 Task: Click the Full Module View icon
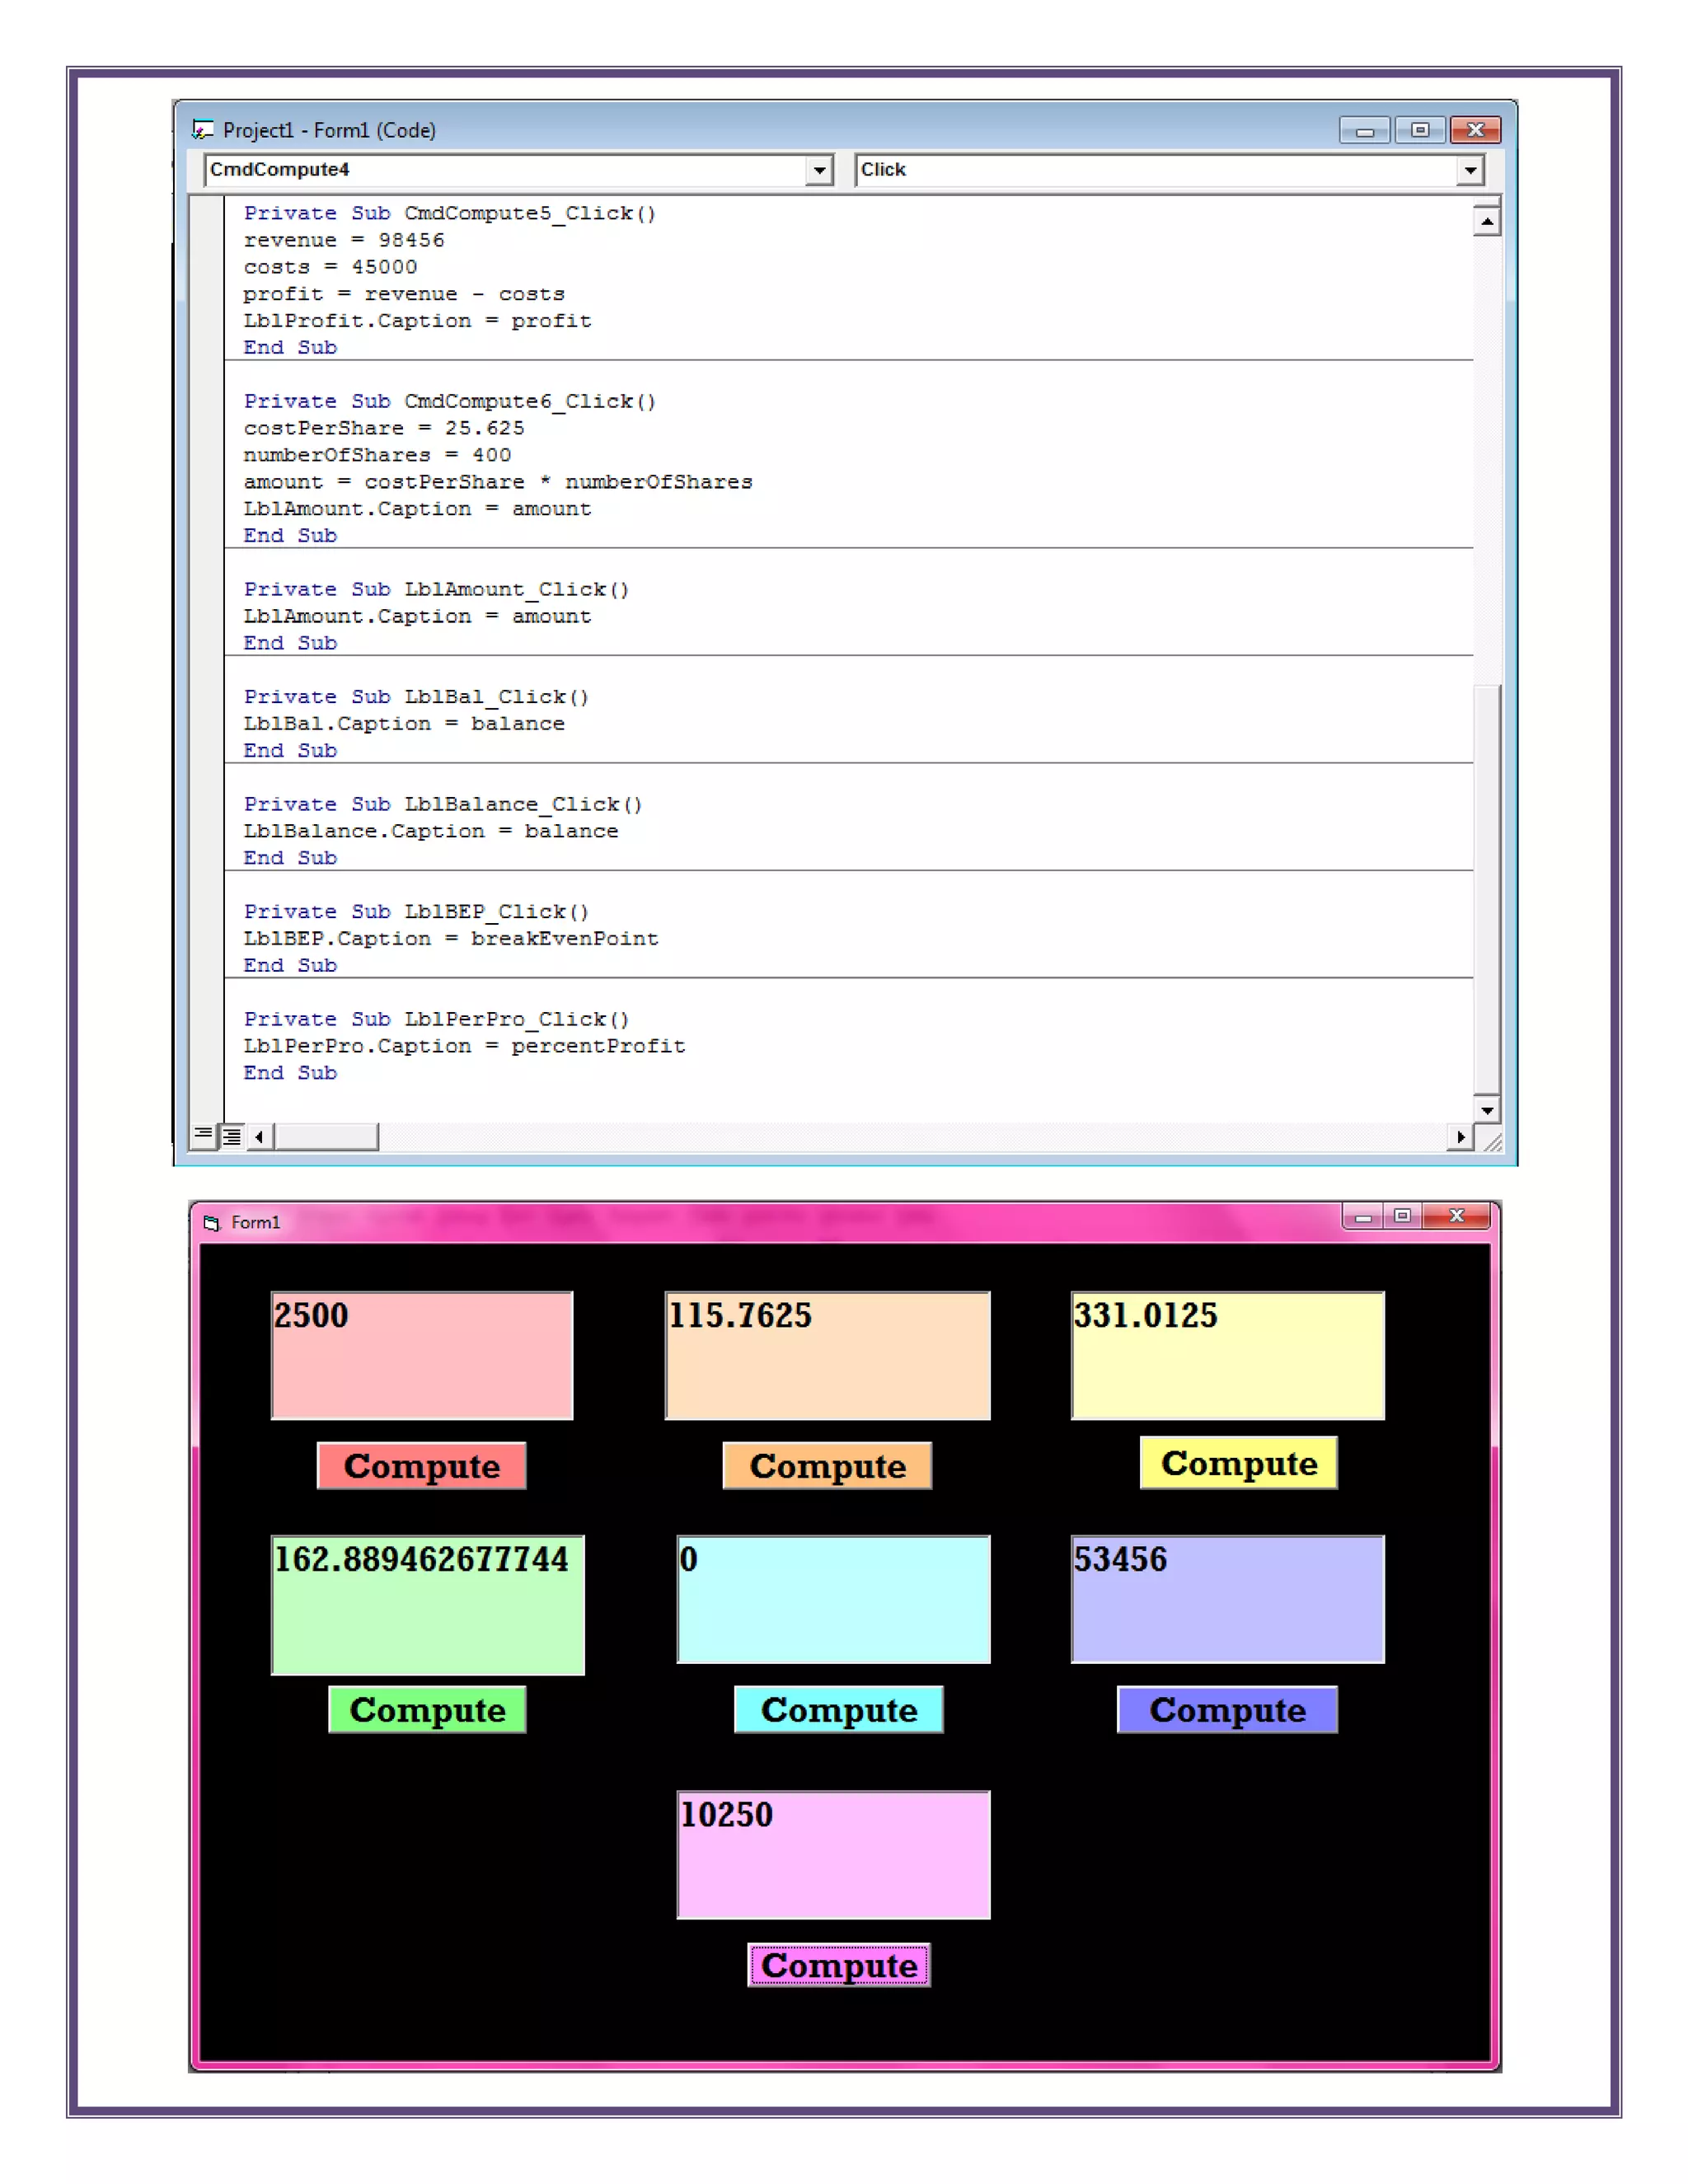[x=232, y=1136]
